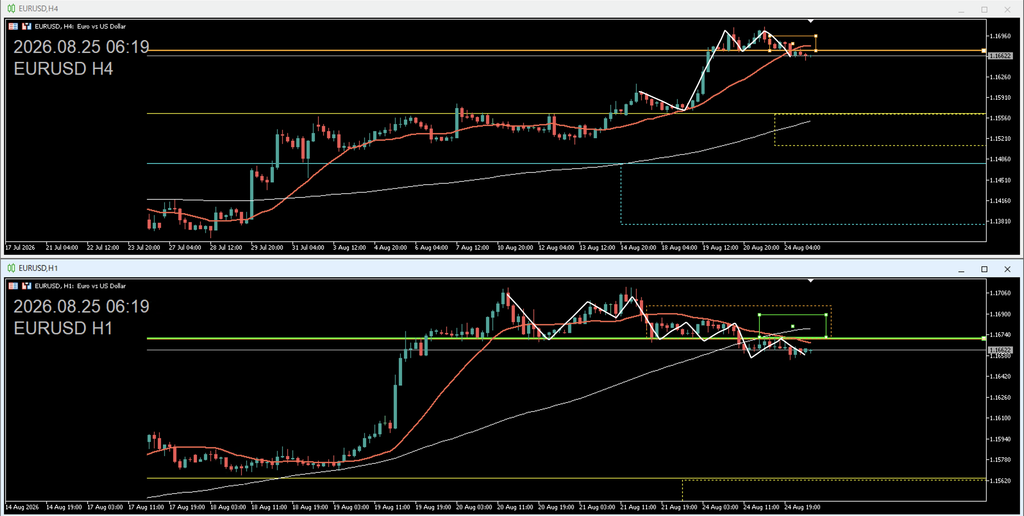Click '14 Aug 2026' on H1 time axis
The width and height of the screenshot is (1024, 516).
22,508
